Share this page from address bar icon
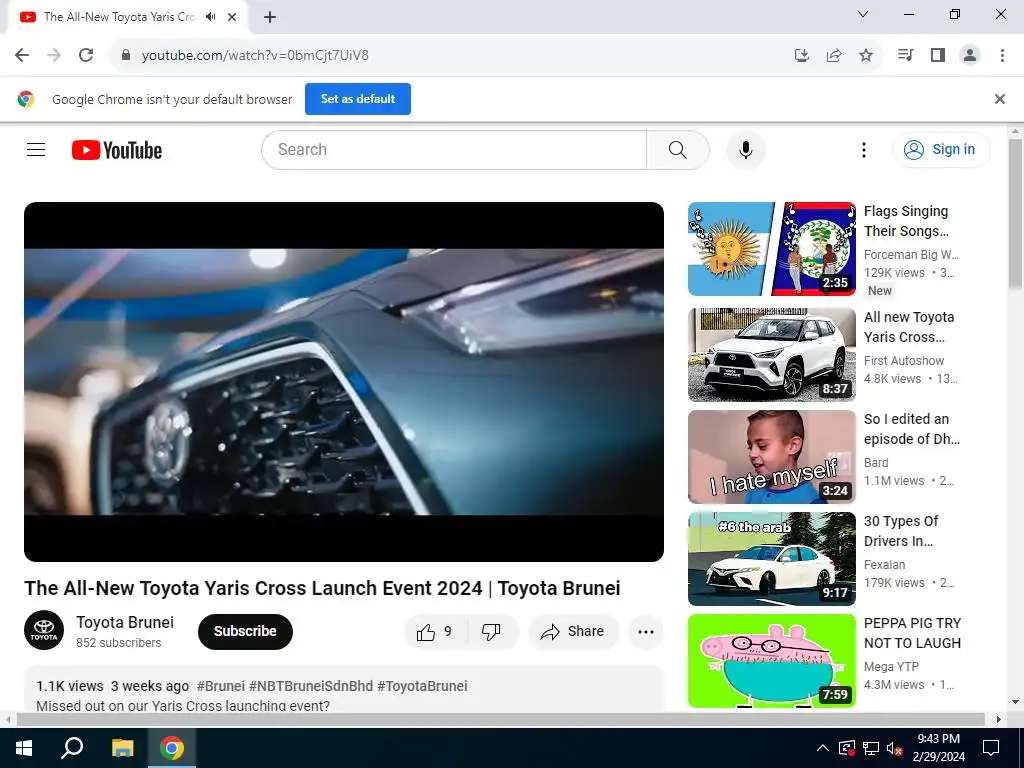 pyautogui.click(x=834, y=56)
